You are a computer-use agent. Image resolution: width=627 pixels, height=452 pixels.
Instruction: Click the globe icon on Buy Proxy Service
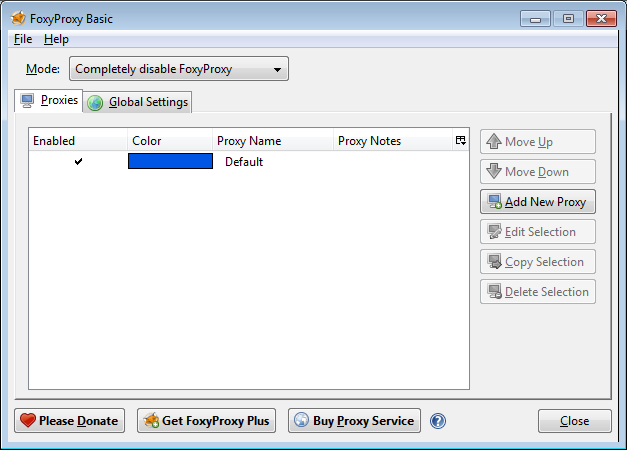[301, 421]
